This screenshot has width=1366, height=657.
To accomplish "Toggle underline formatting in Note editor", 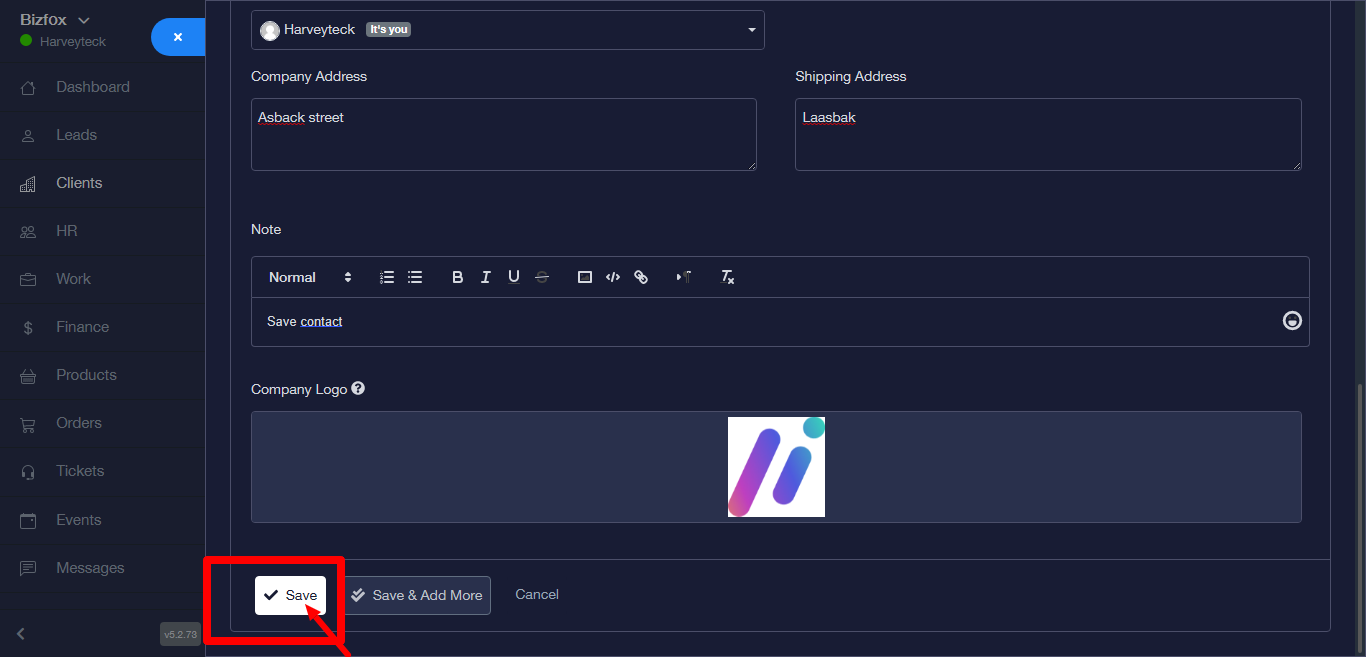I will click(514, 277).
